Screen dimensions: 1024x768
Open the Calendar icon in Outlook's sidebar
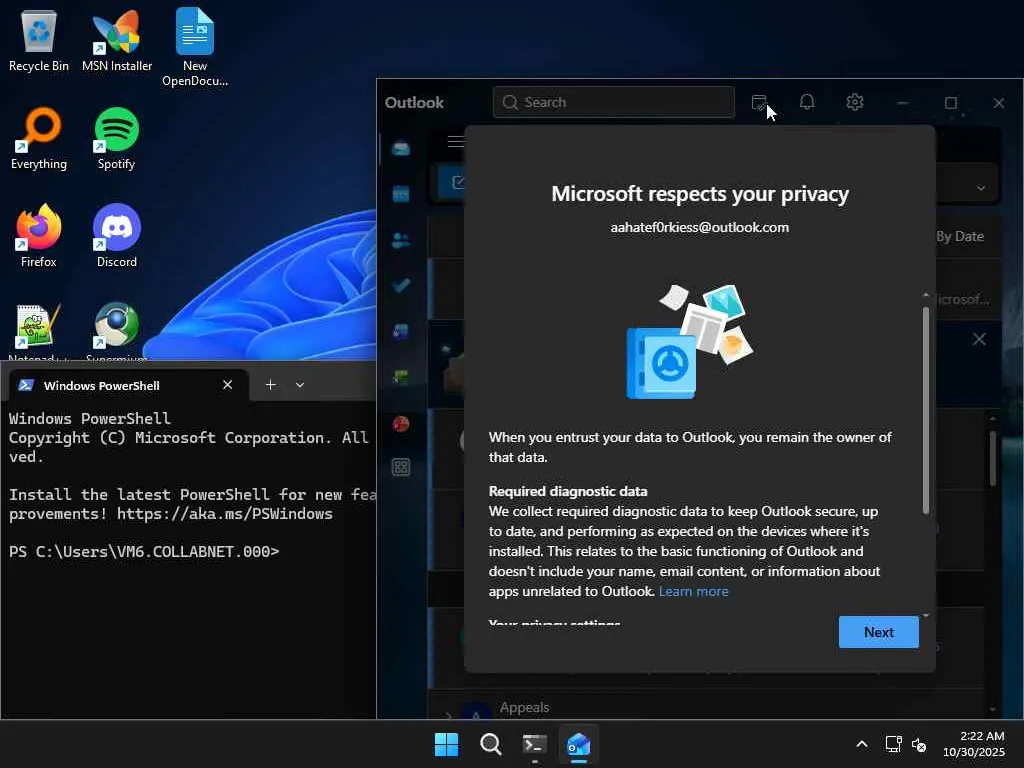(x=401, y=194)
